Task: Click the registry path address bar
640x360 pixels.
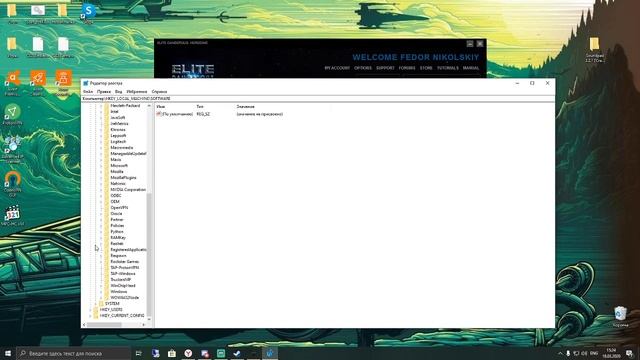Action: (318, 98)
